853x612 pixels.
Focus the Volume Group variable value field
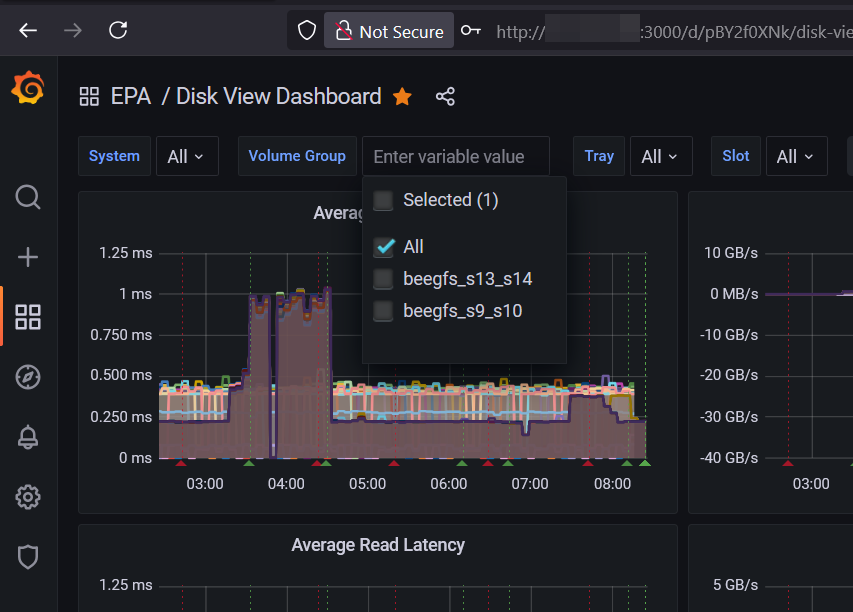(456, 156)
